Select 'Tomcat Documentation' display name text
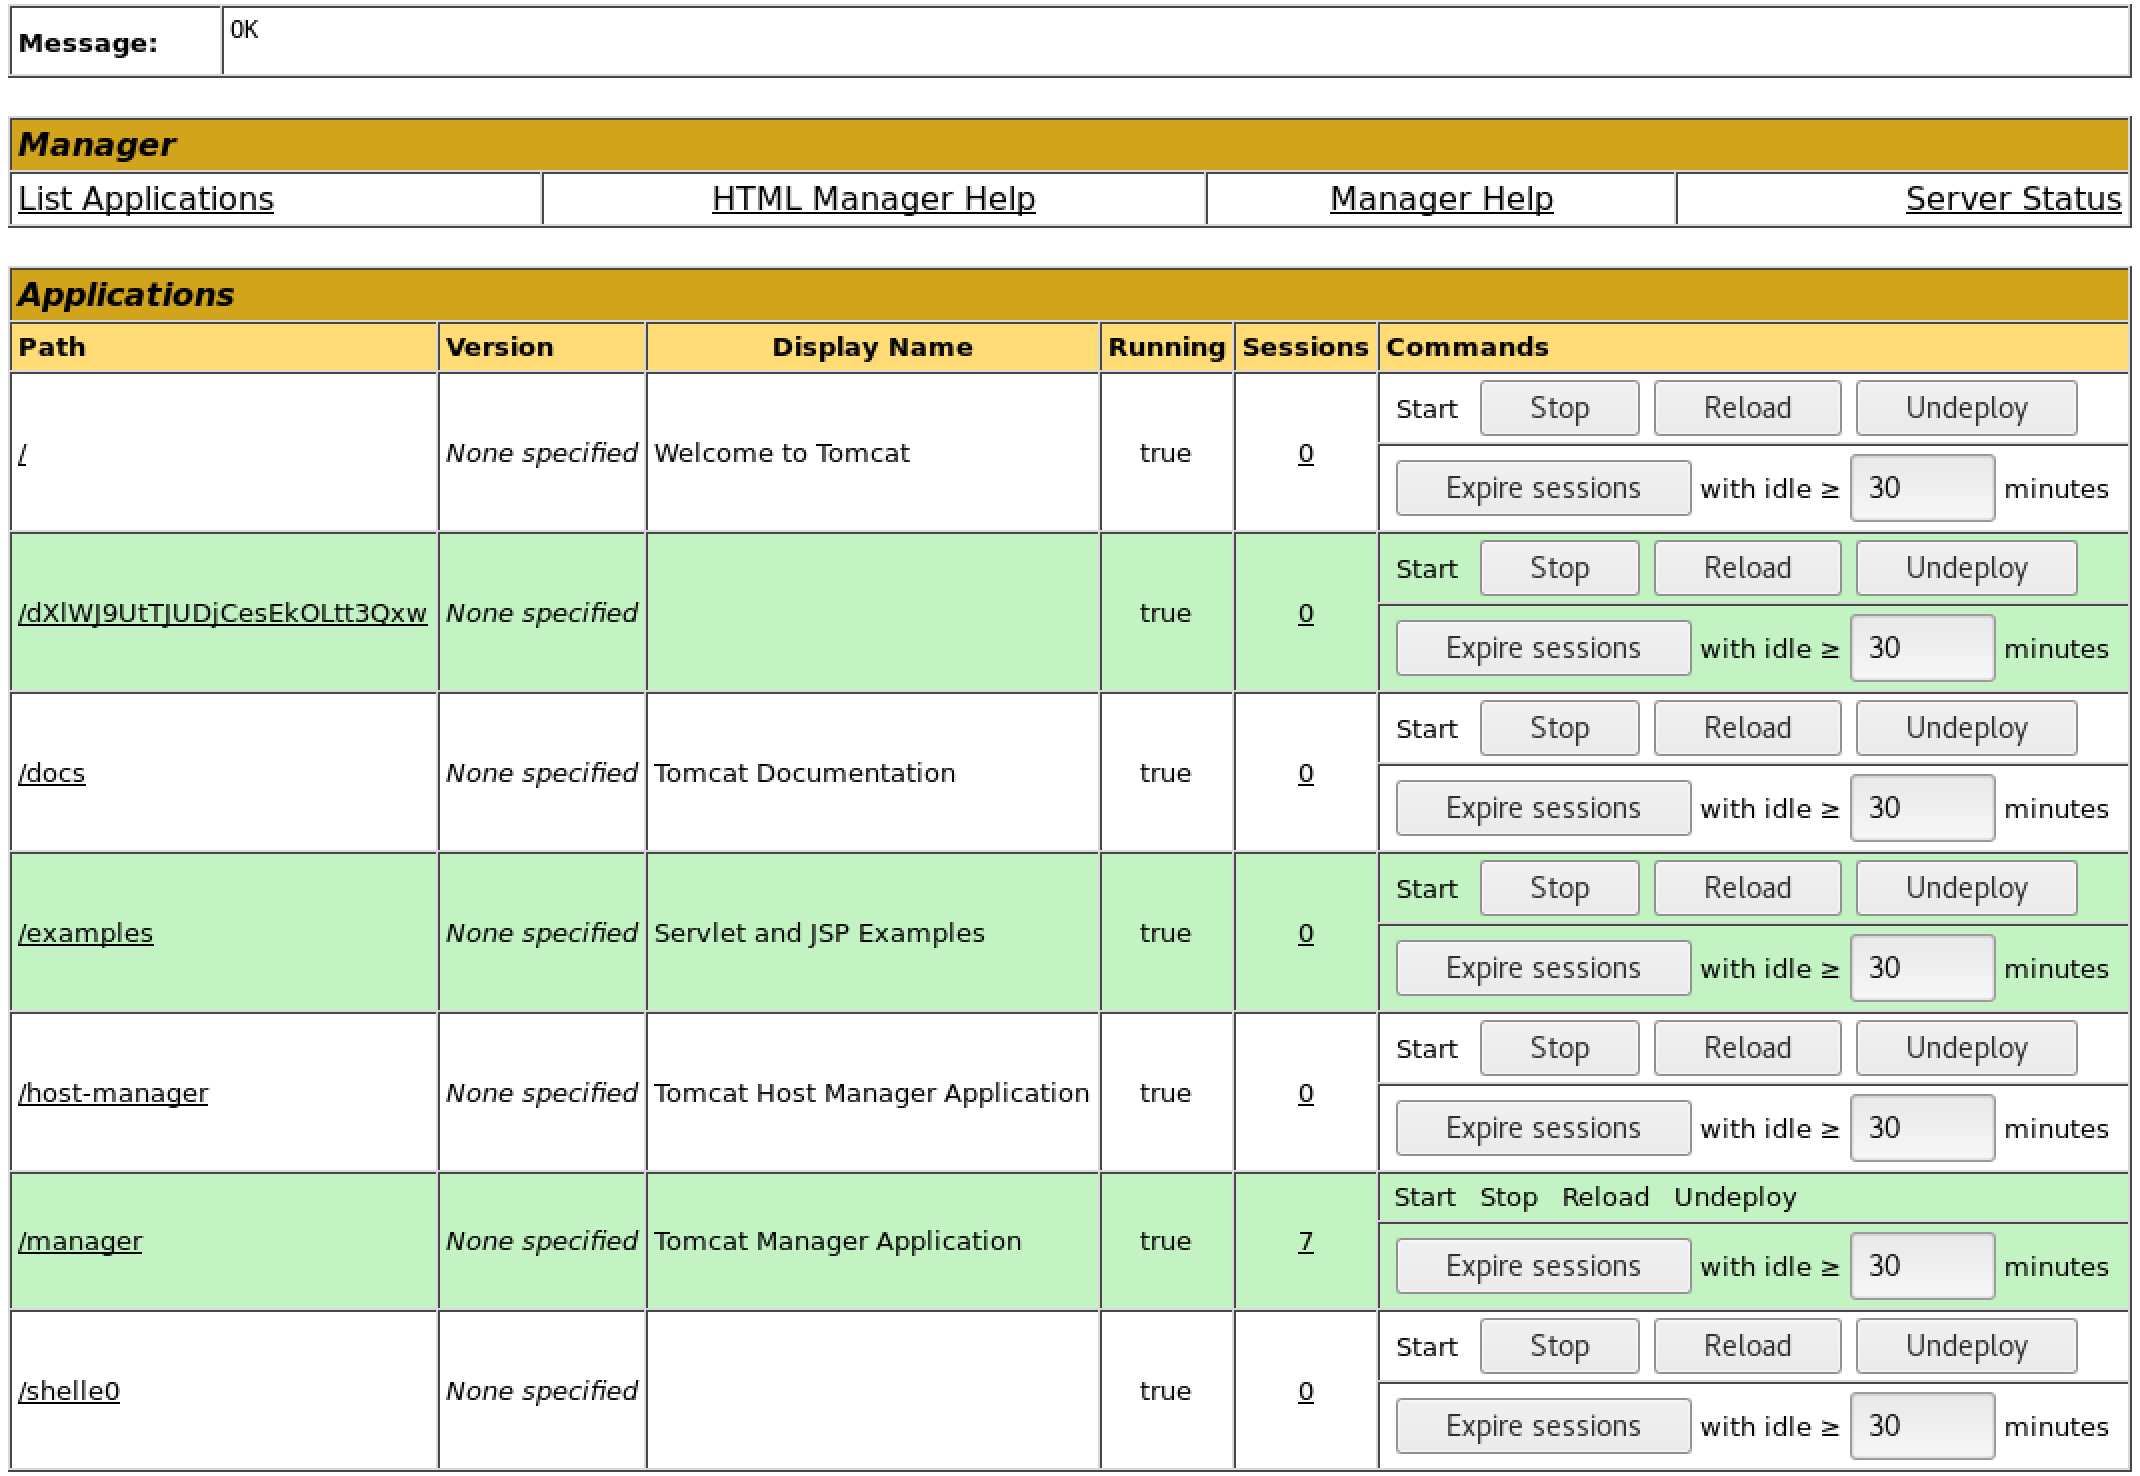Image resolution: width=2140 pixels, height=1476 pixels. pos(805,773)
